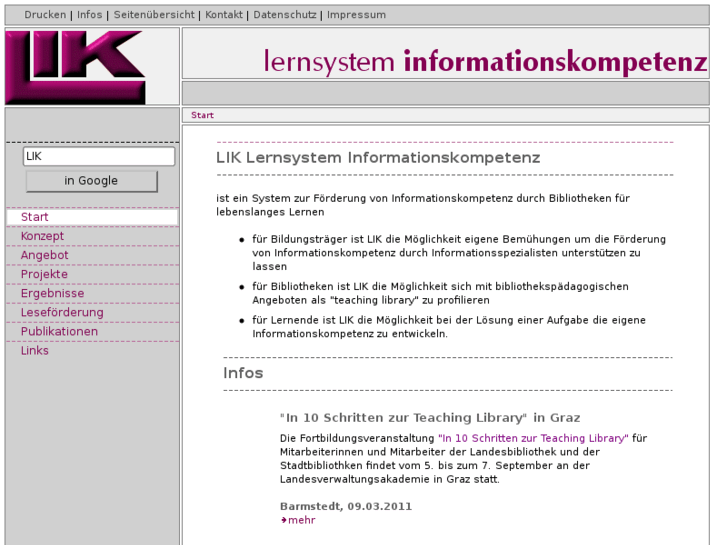Viewport: 727px width, 545px height.
Task: Open the Drucken link in the top bar
Action: (x=45, y=15)
